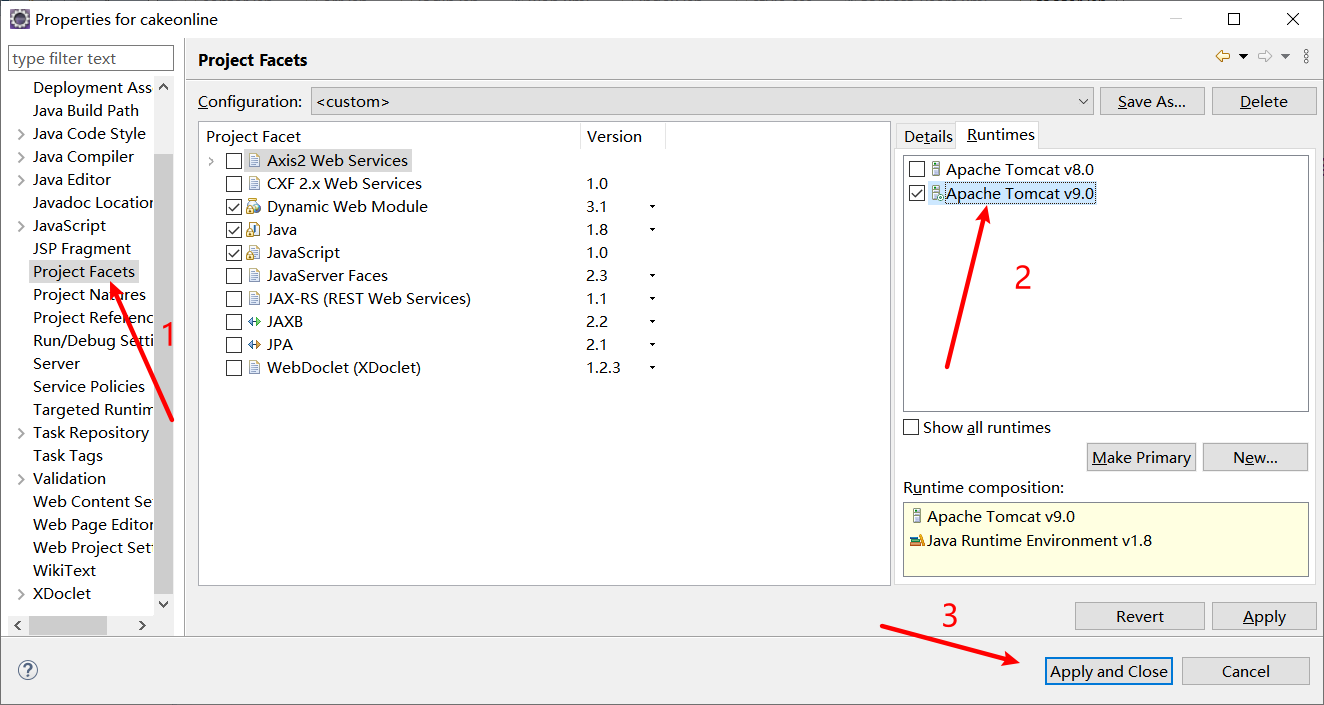1324x705 pixels.
Task: Click the Apache Tomcat v9.0 server icon
Action: tap(936, 193)
